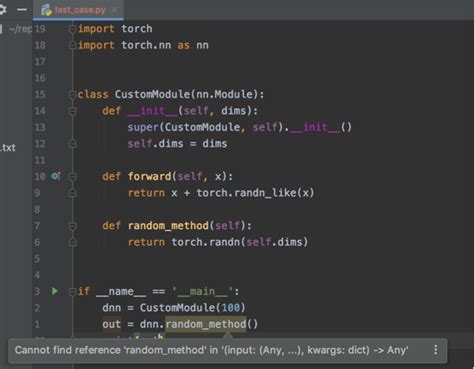474x369 pixels.
Task: Close the test_case.py tab
Action: point(115,10)
